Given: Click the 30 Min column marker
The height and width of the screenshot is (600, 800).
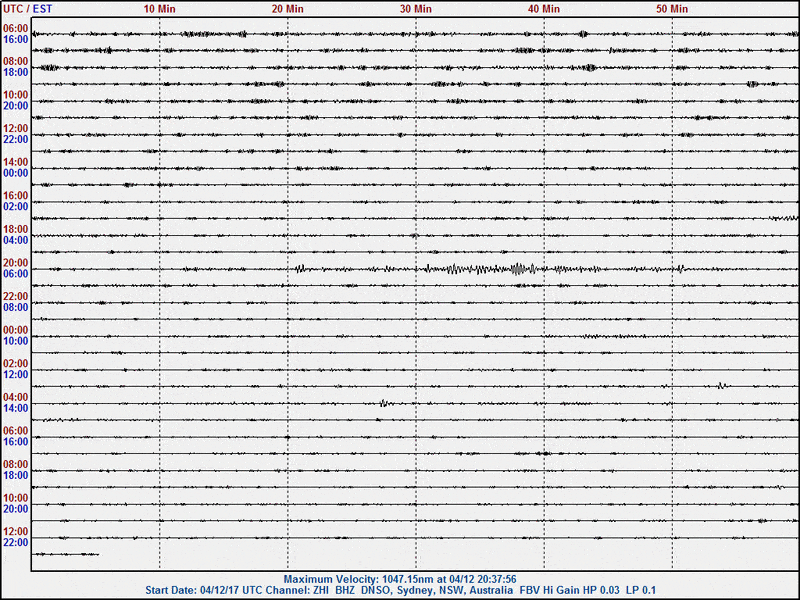Looking at the screenshot, I should (x=416, y=8).
